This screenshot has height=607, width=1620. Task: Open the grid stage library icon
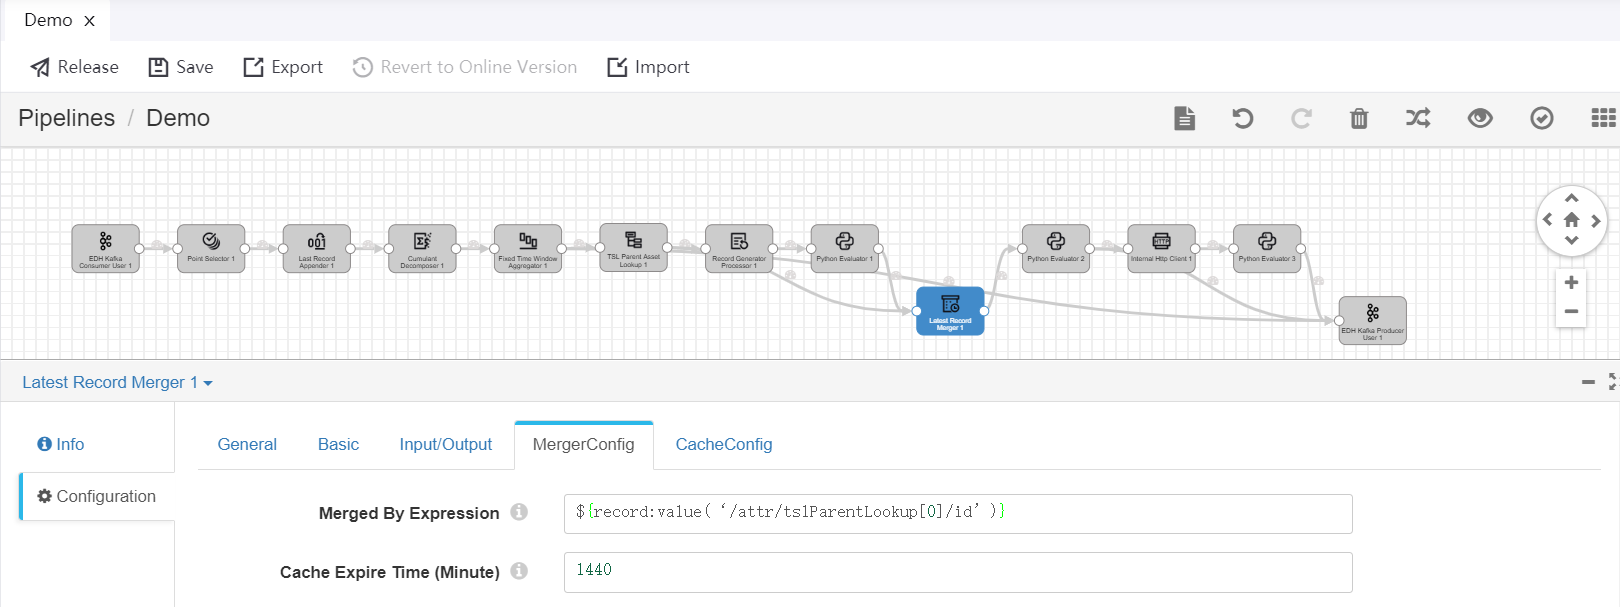pyautogui.click(x=1603, y=118)
